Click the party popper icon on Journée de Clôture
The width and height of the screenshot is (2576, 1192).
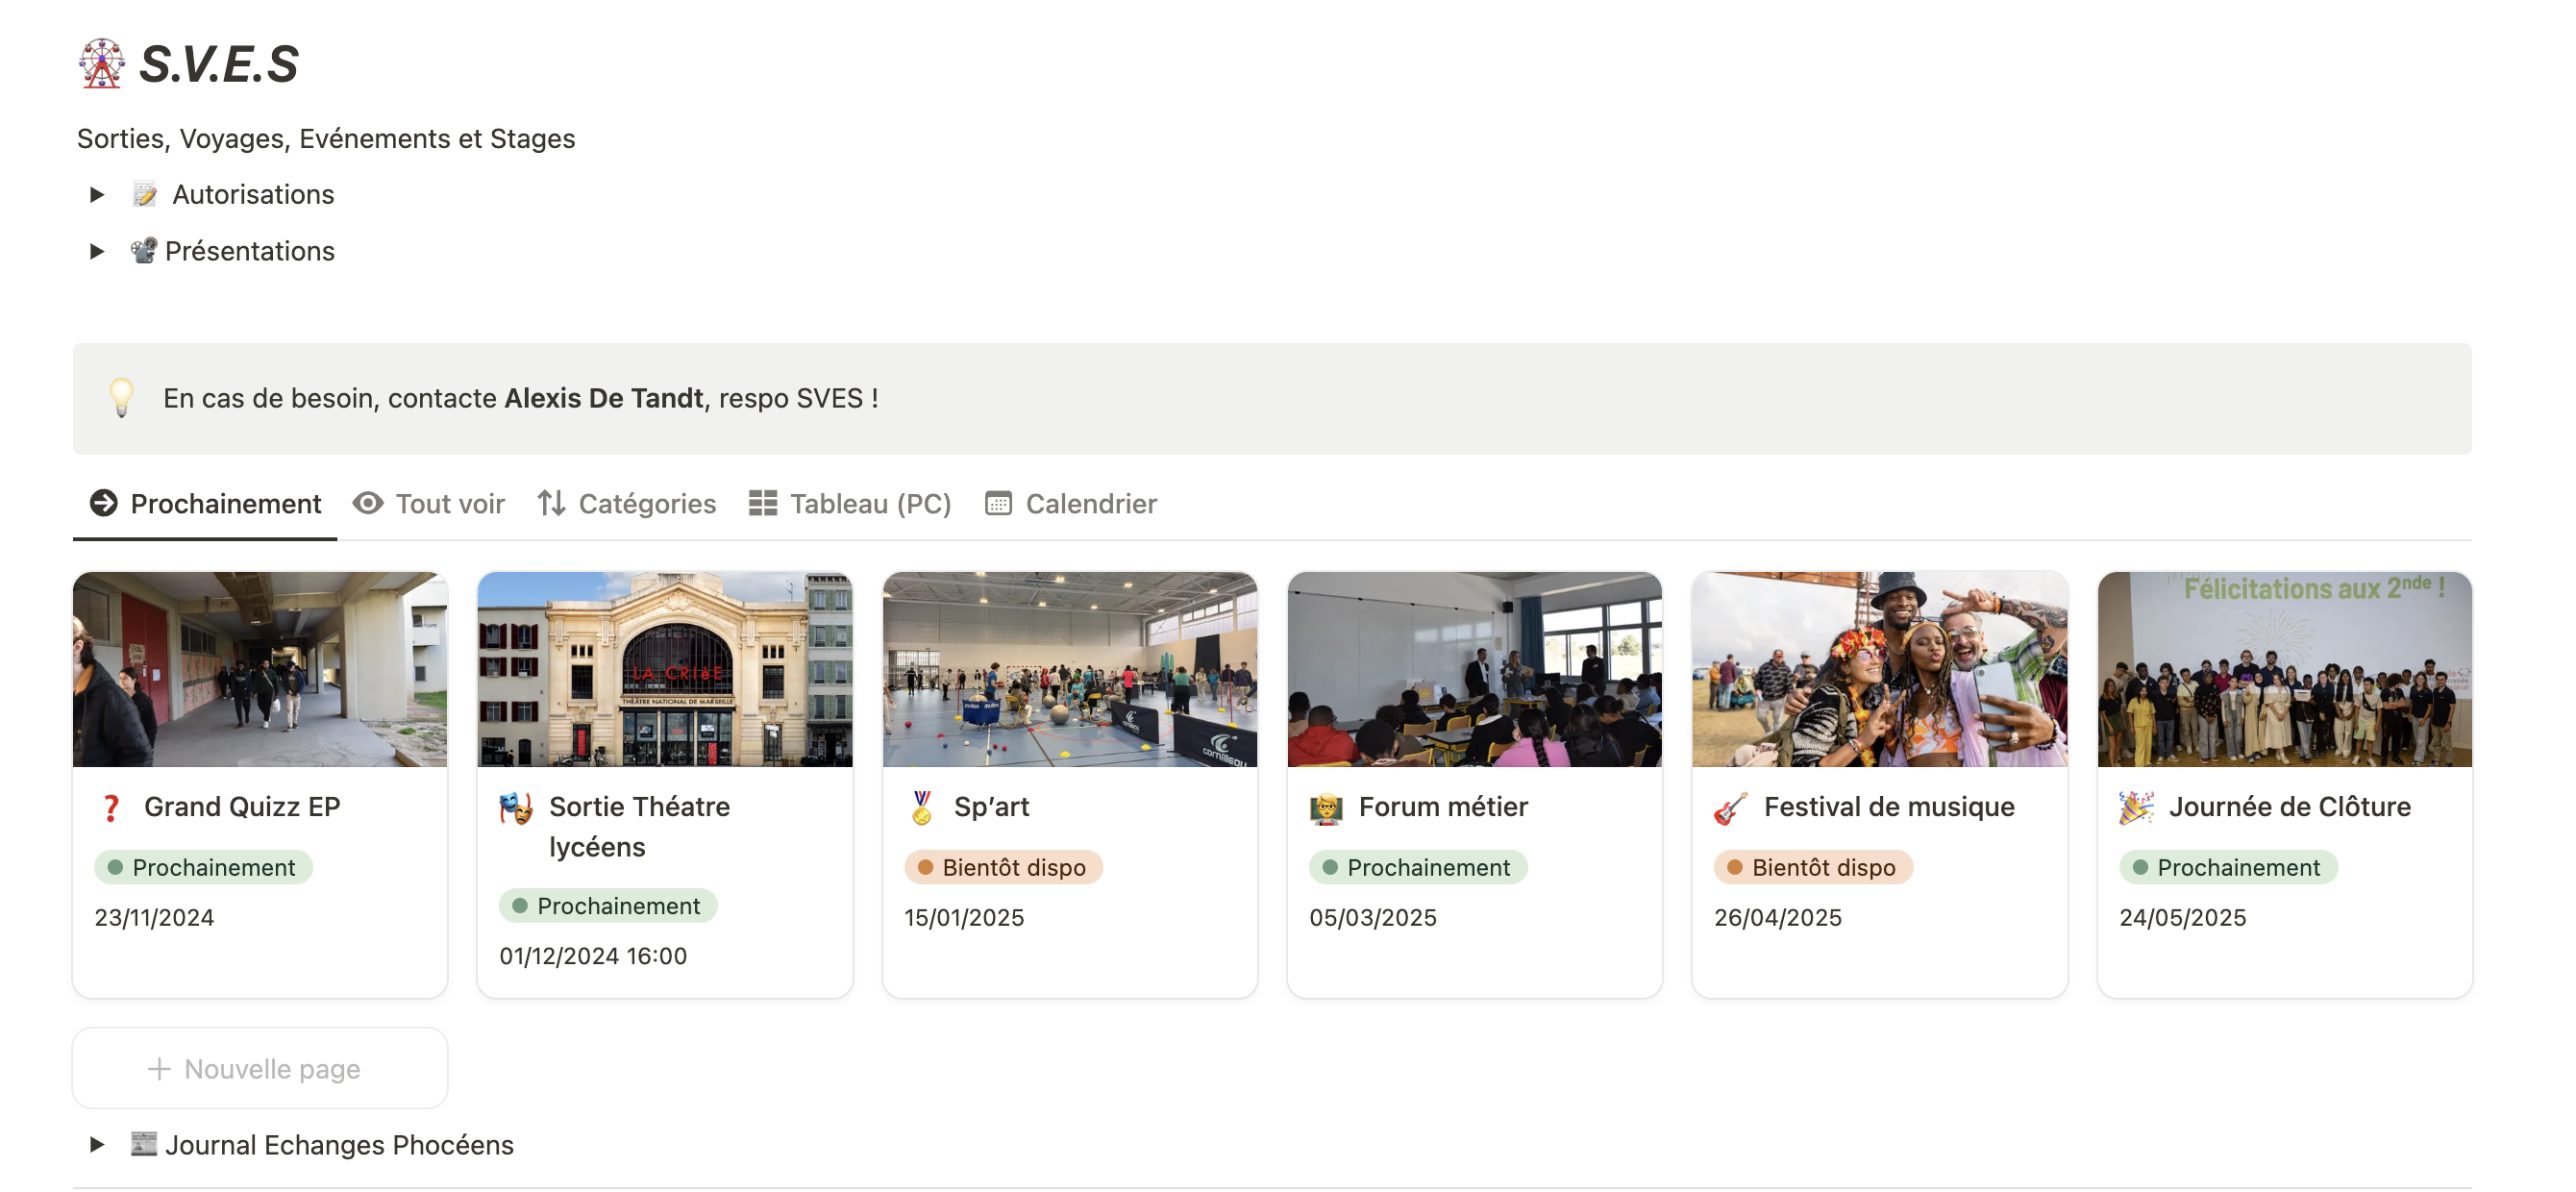(2135, 807)
